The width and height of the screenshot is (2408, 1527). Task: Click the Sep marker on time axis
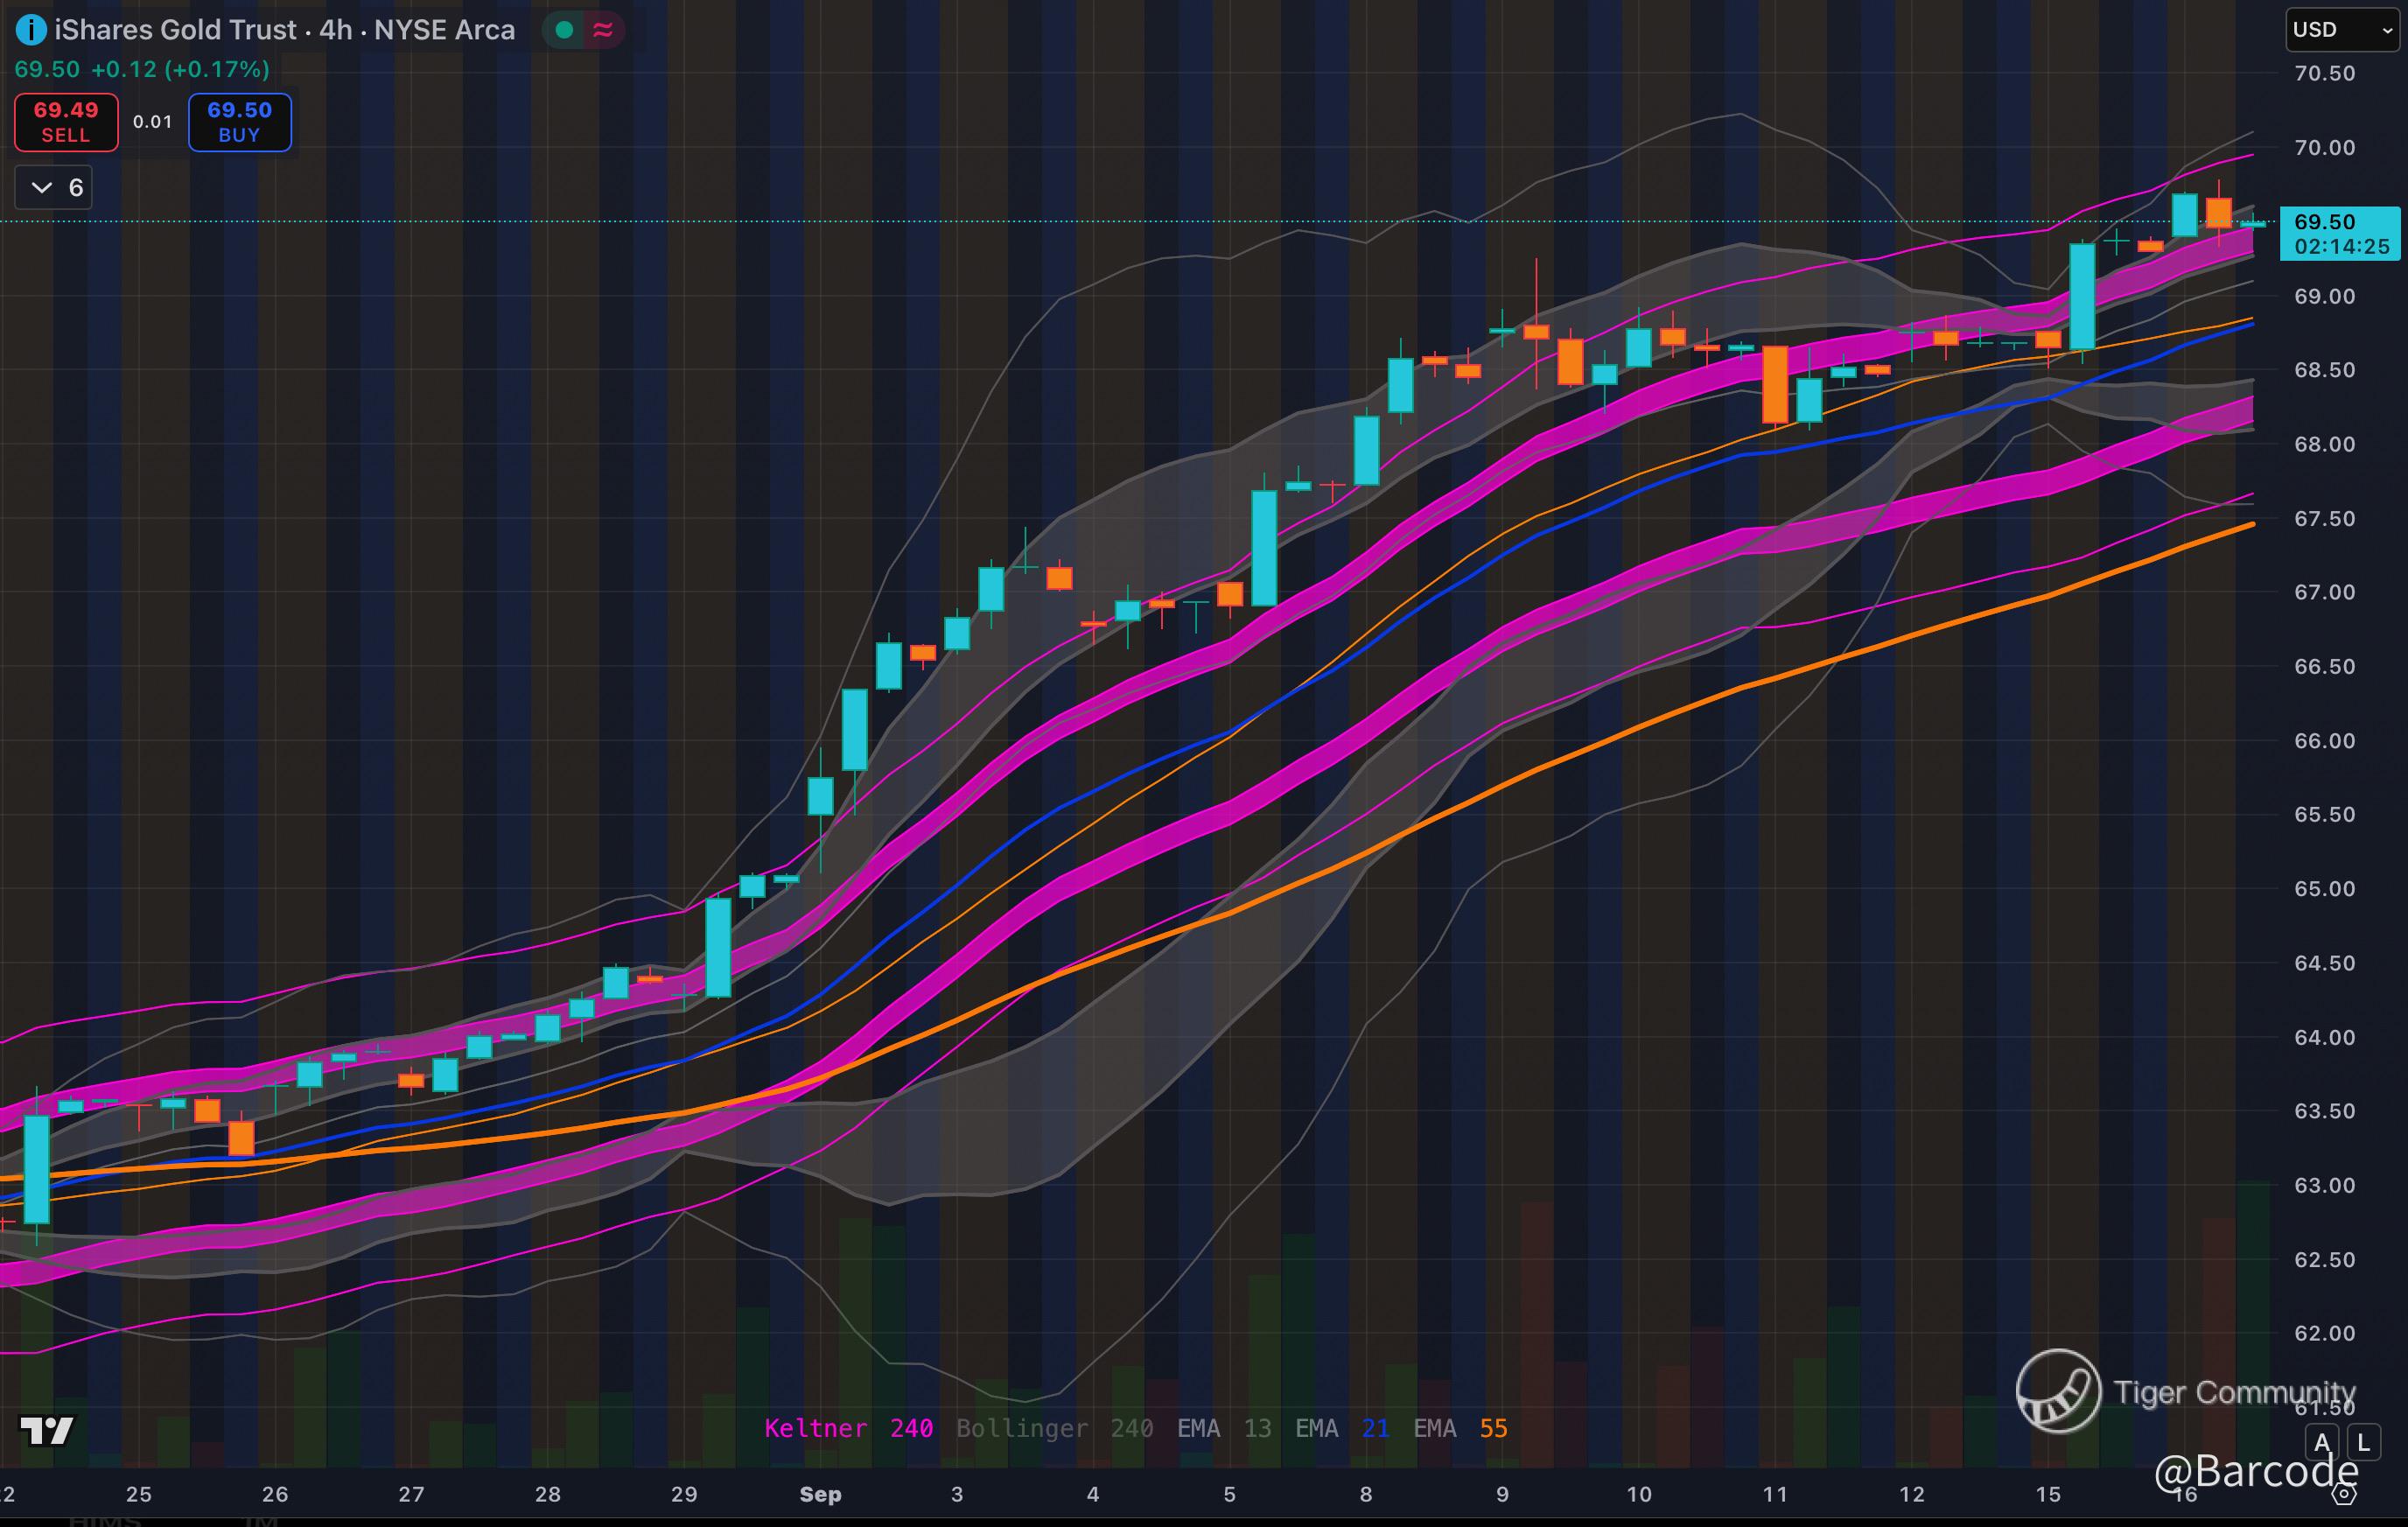pyautogui.click(x=820, y=1494)
